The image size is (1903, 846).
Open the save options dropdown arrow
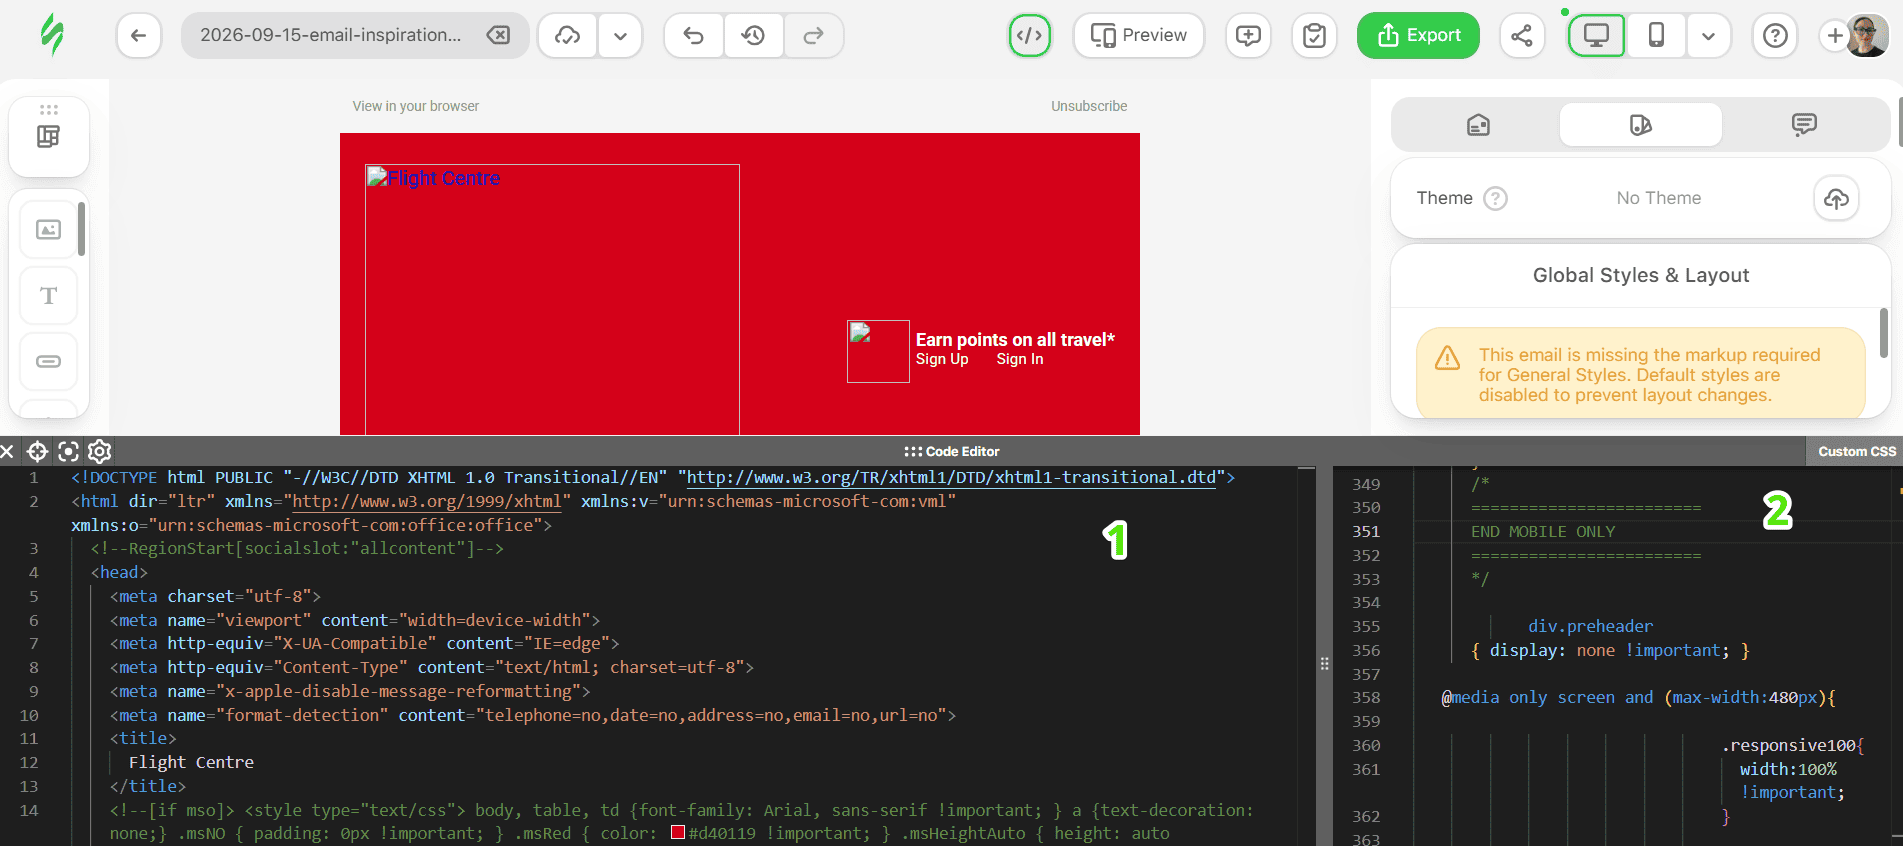(x=620, y=36)
